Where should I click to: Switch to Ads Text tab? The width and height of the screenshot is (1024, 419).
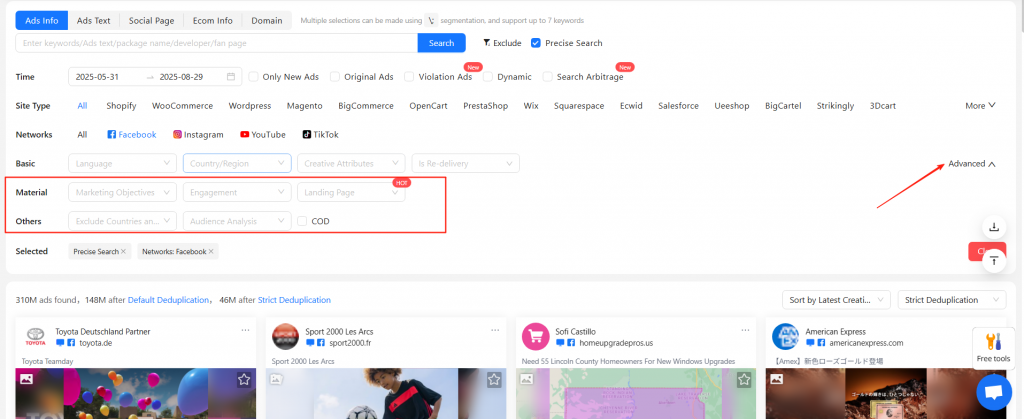[93, 21]
